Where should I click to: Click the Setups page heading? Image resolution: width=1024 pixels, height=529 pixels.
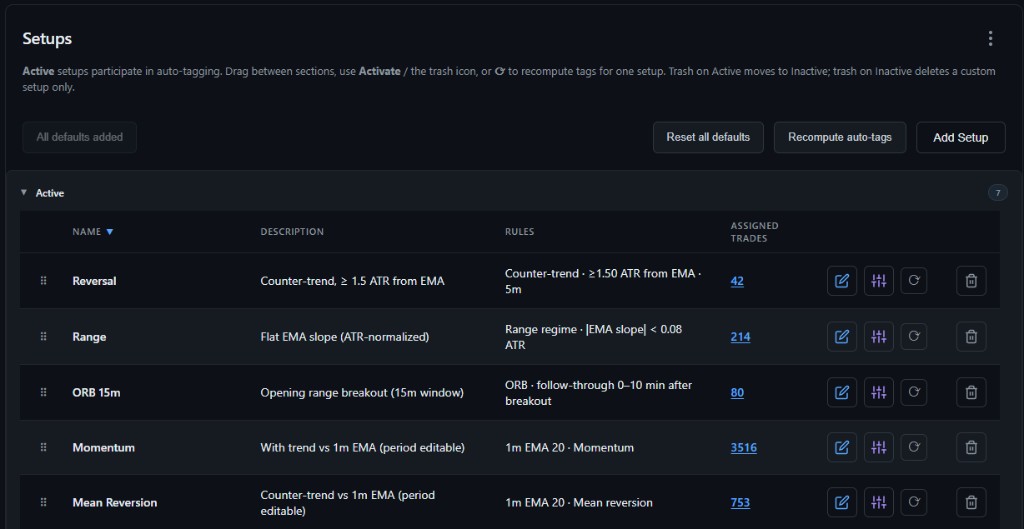pos(47,39)
